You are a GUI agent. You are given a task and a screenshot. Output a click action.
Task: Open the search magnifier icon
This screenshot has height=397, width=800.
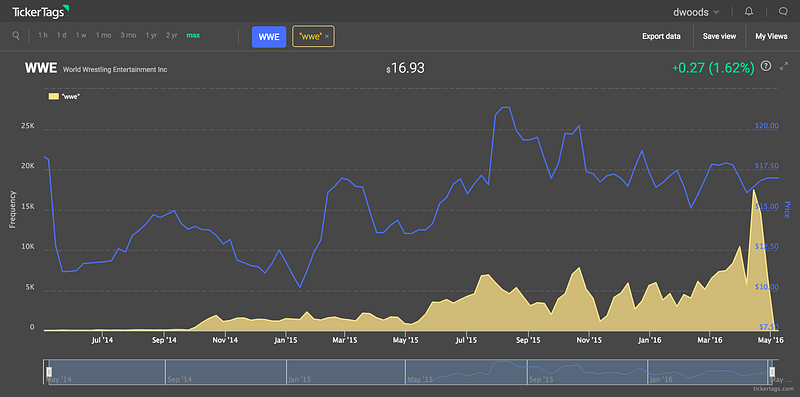16,36
